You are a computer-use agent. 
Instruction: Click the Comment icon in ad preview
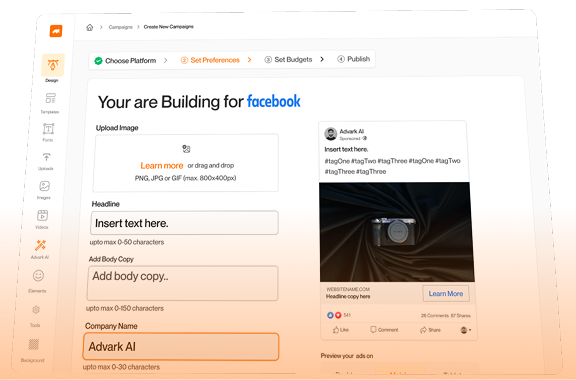pos(373,329)
